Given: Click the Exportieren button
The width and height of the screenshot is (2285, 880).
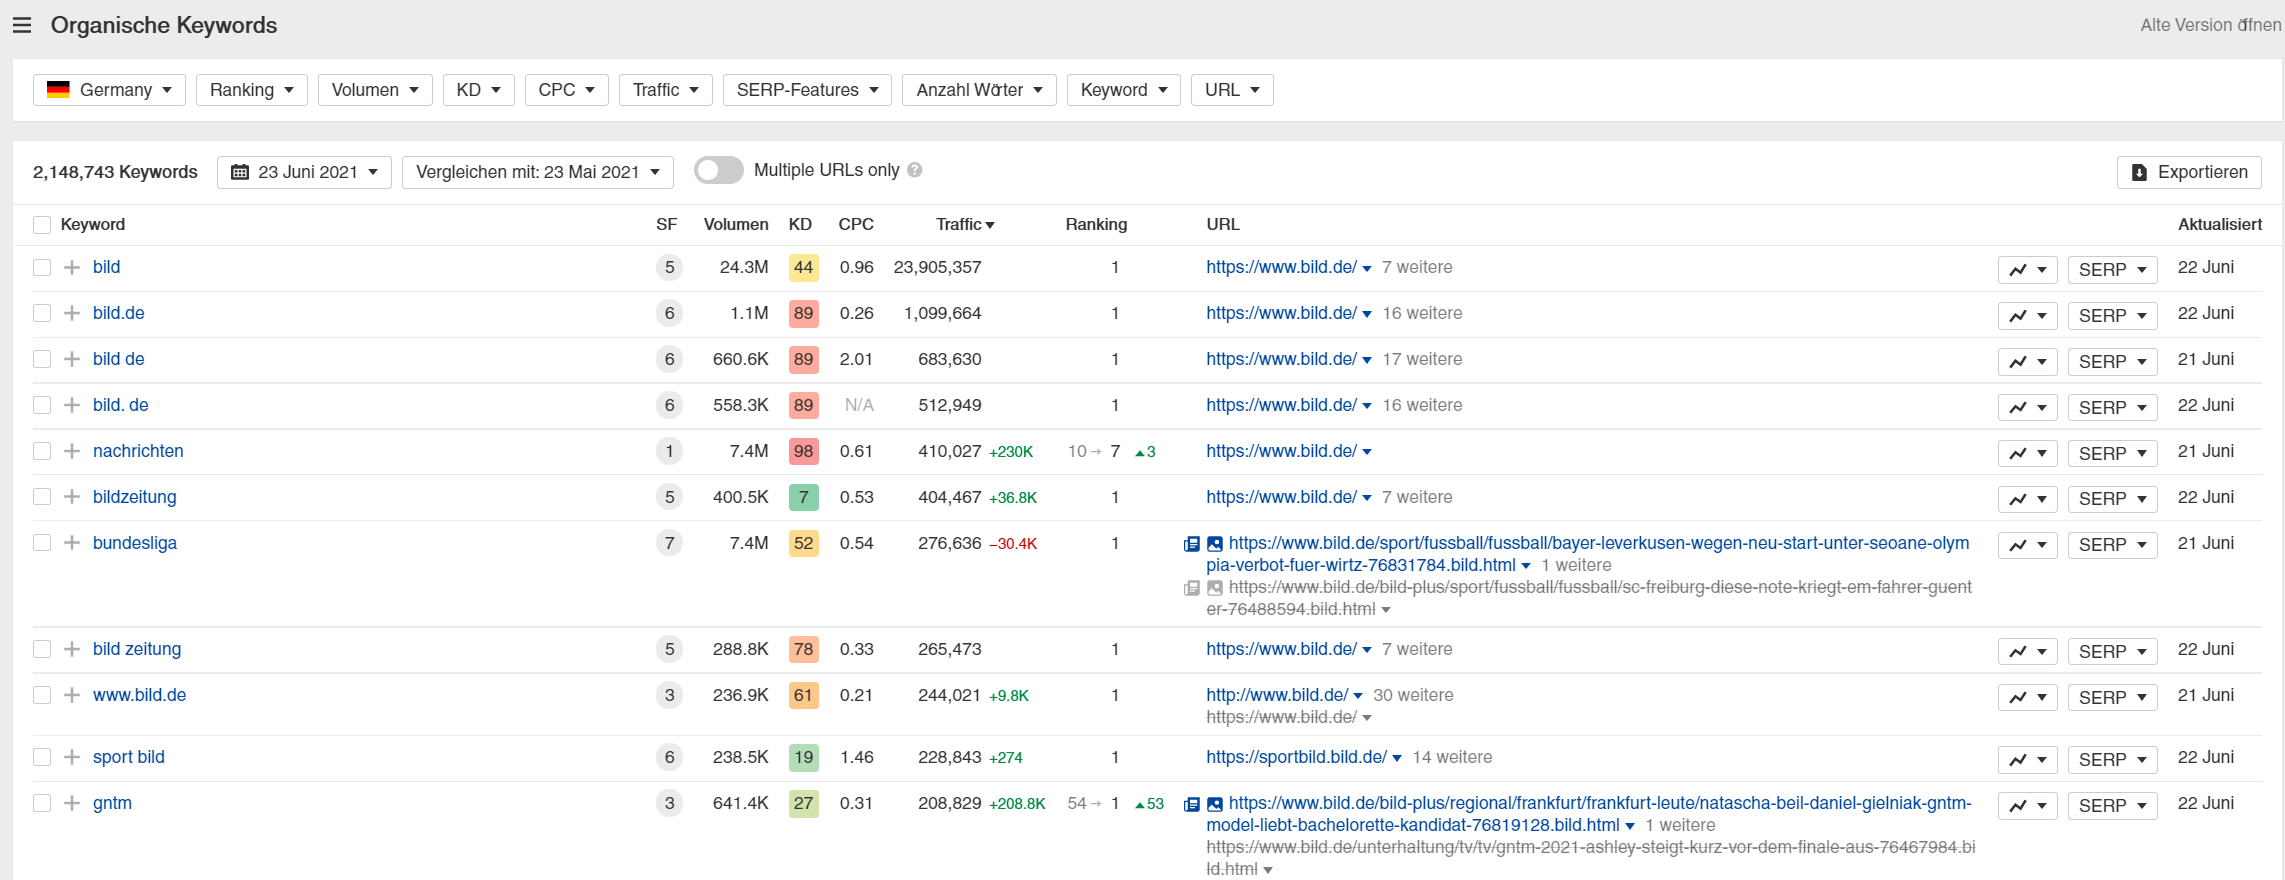Looking at the screenshot, I should click(x=2189, y=172).
